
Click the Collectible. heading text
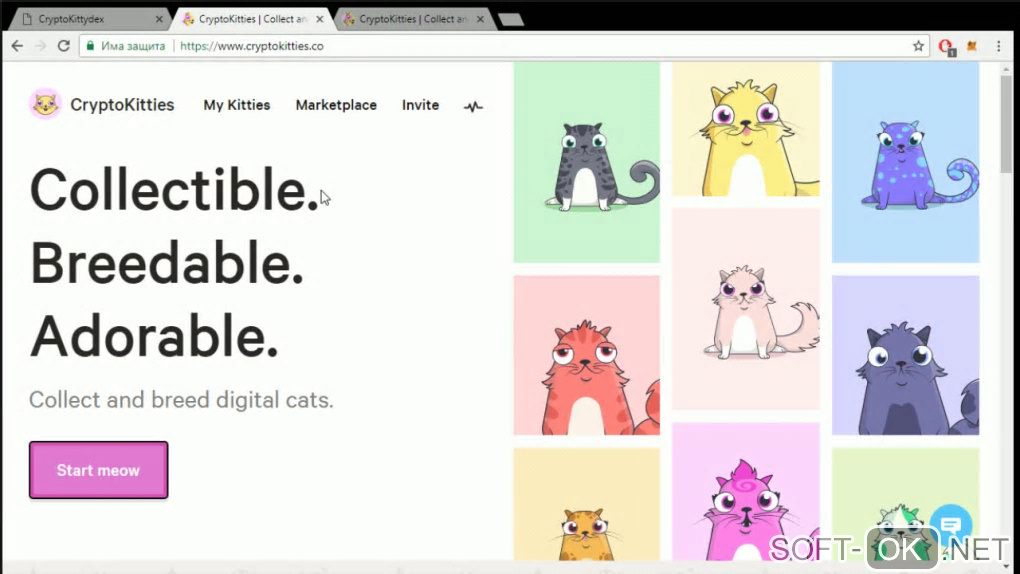[x=174, y=190]
